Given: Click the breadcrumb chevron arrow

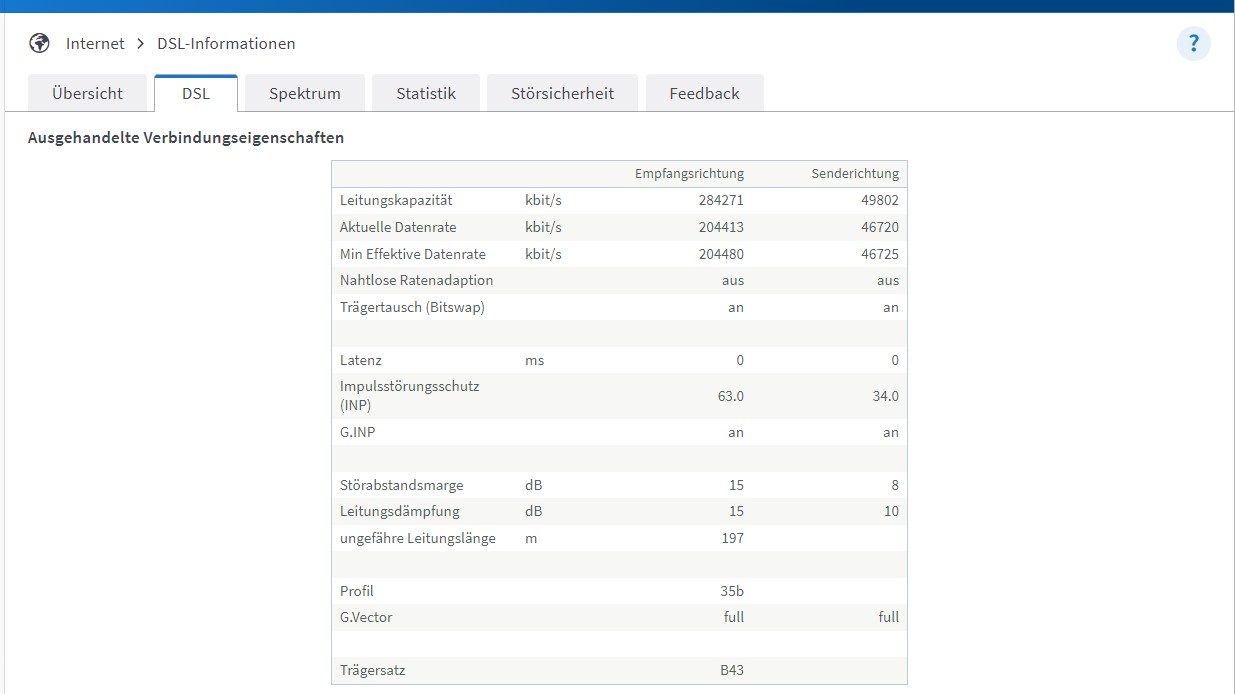Looking at the screenshot, I should coord(141,44).
